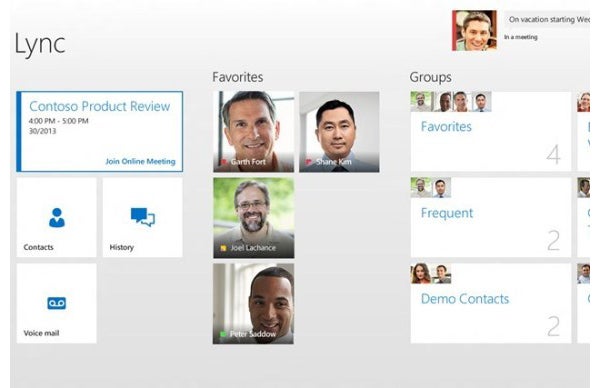Click the '4:00 PM - 5:00 PM' meeting time

click(x=59, y=121)
